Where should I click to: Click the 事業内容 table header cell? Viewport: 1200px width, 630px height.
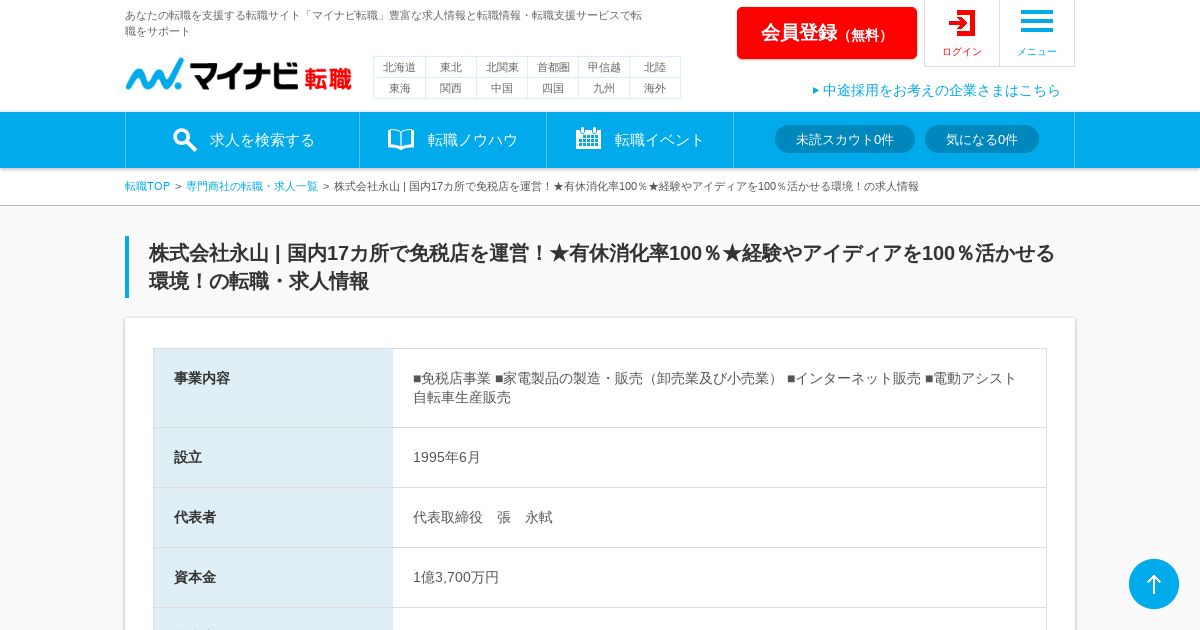point(273,388)
